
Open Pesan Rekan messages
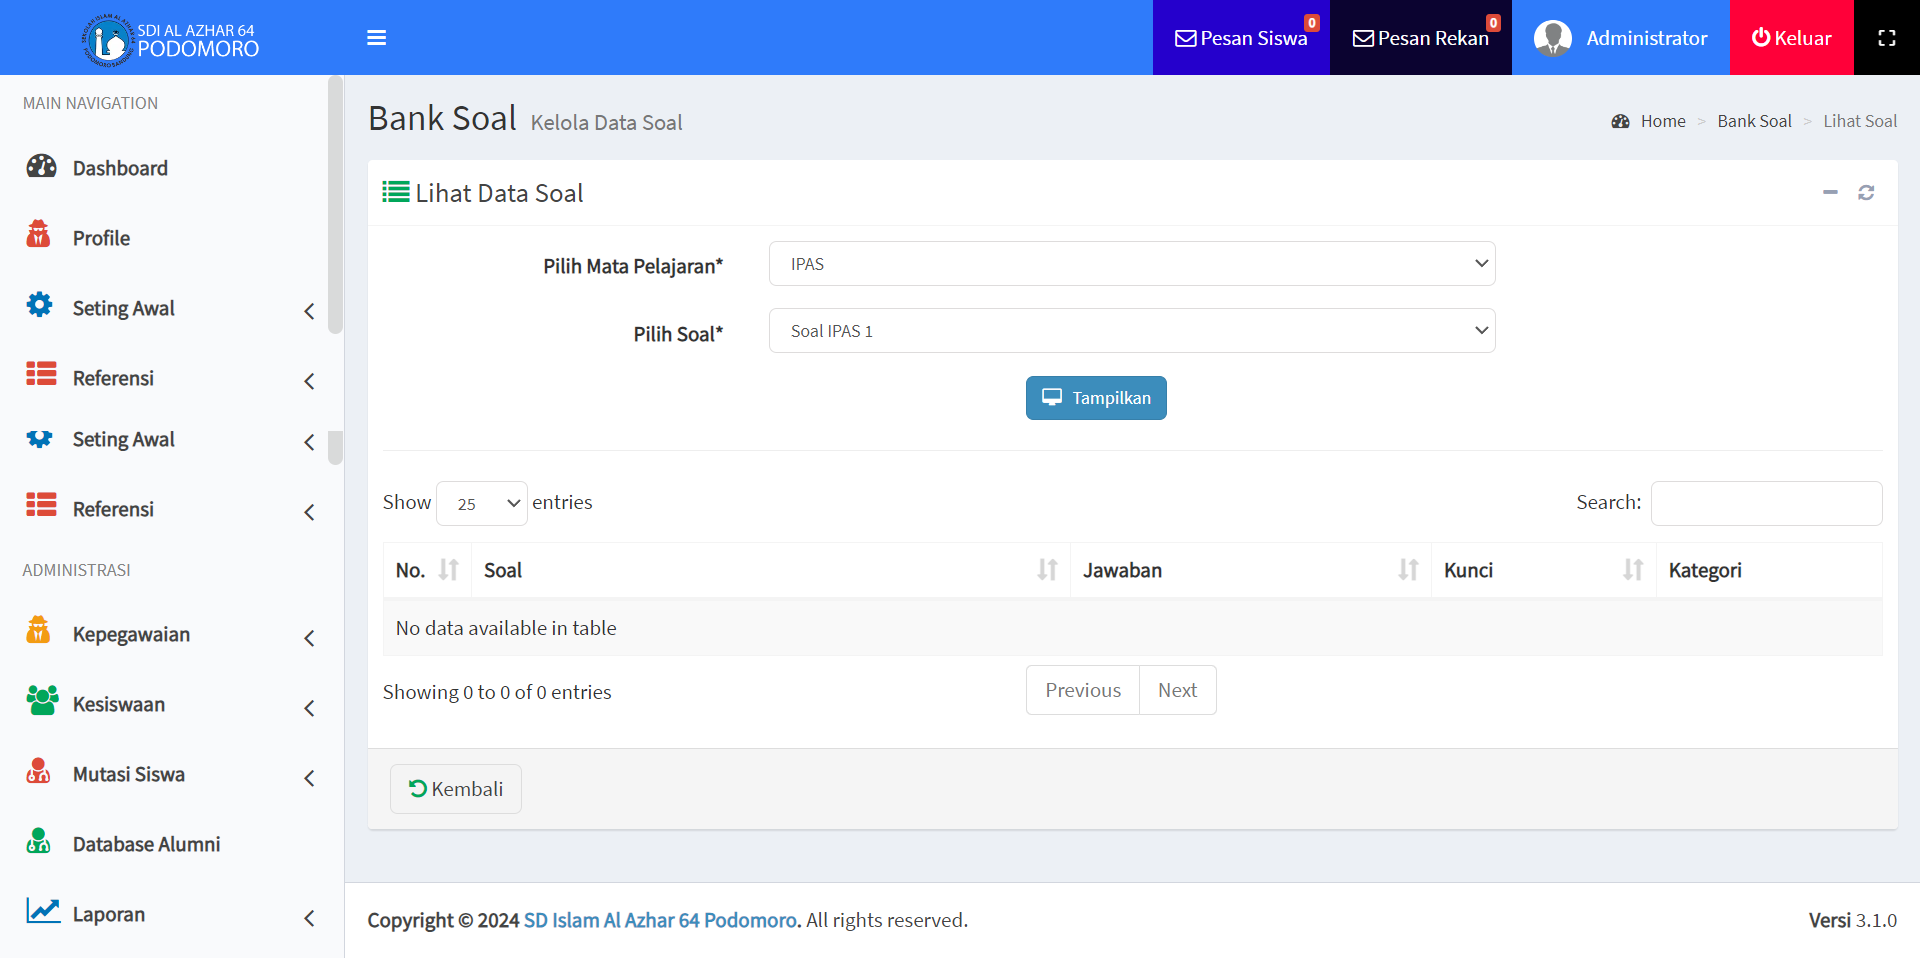tap(1420, 38)
